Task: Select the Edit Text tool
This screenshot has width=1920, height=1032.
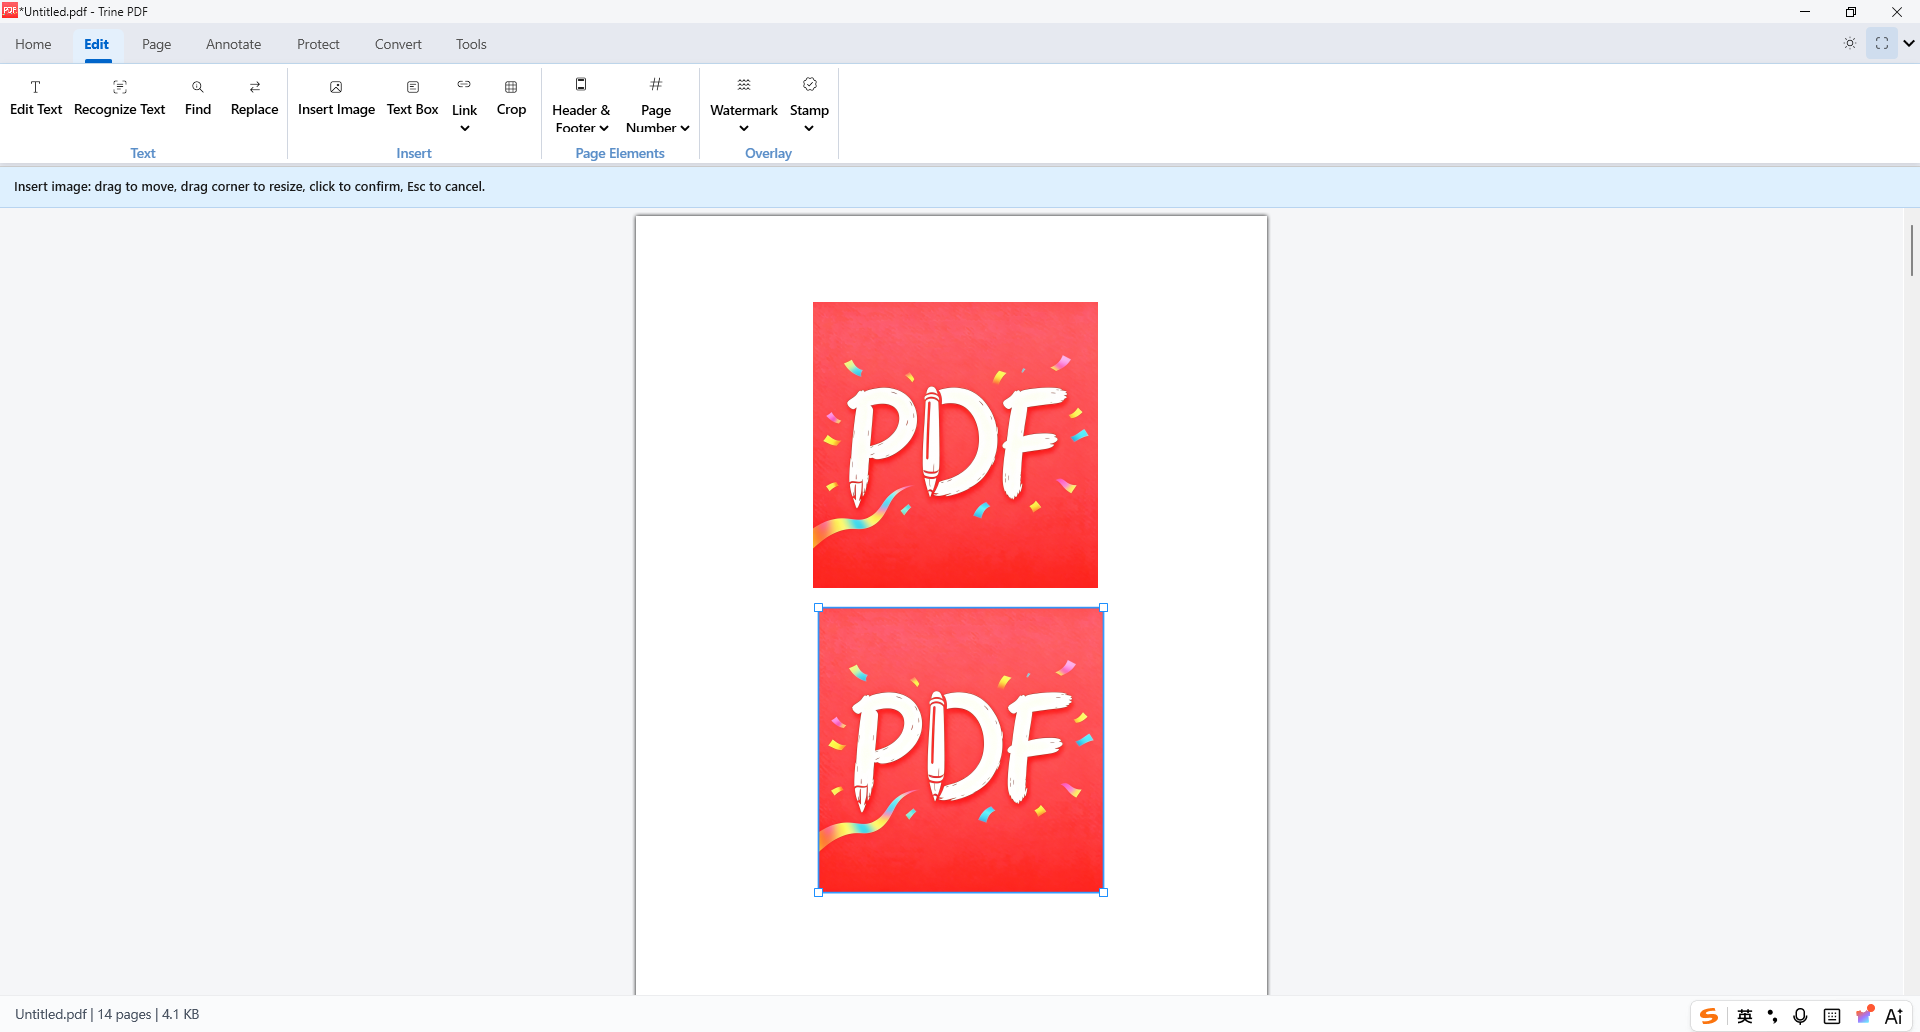Action: click(x=36, y=98)
